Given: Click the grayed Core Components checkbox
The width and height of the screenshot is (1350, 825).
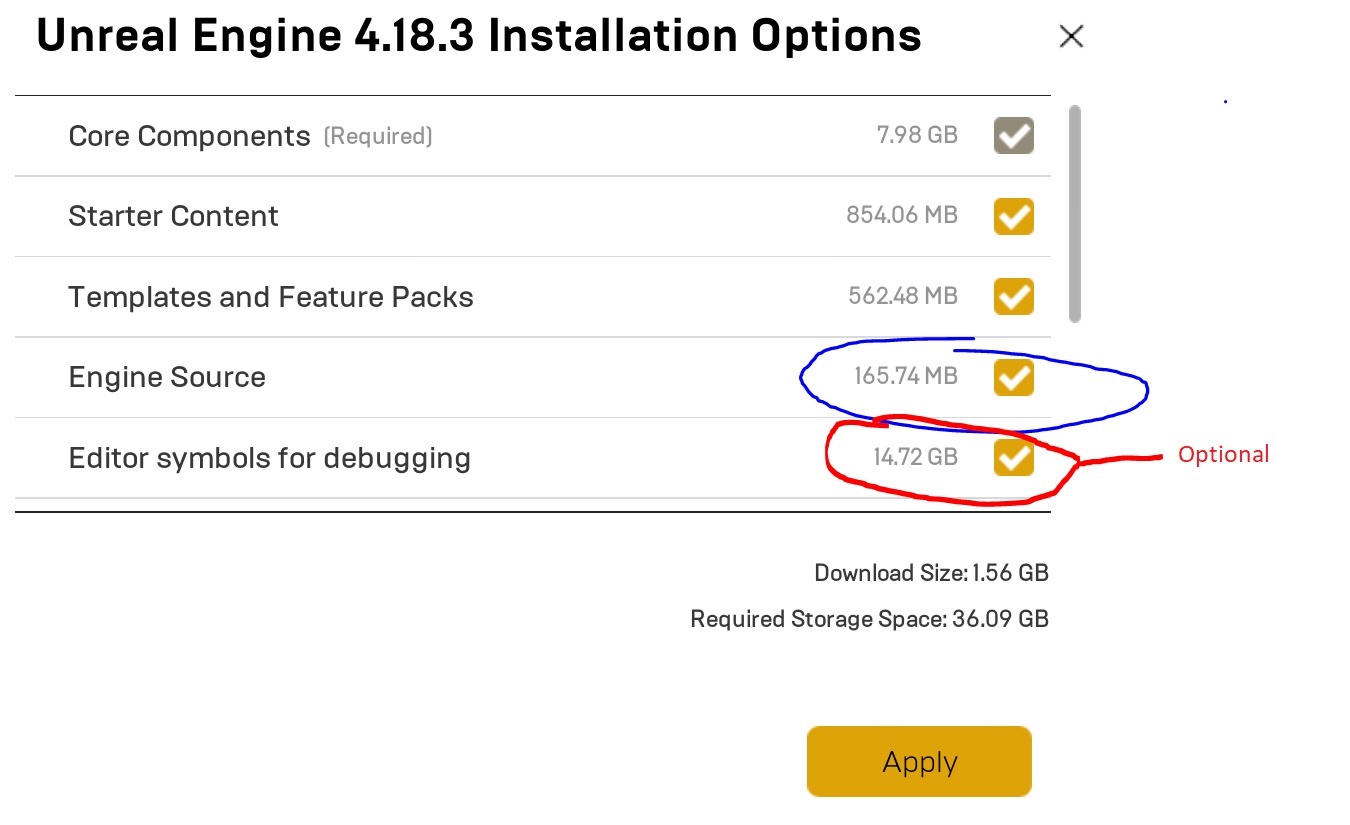Looking at the screenshot, I should point(1013,135).
